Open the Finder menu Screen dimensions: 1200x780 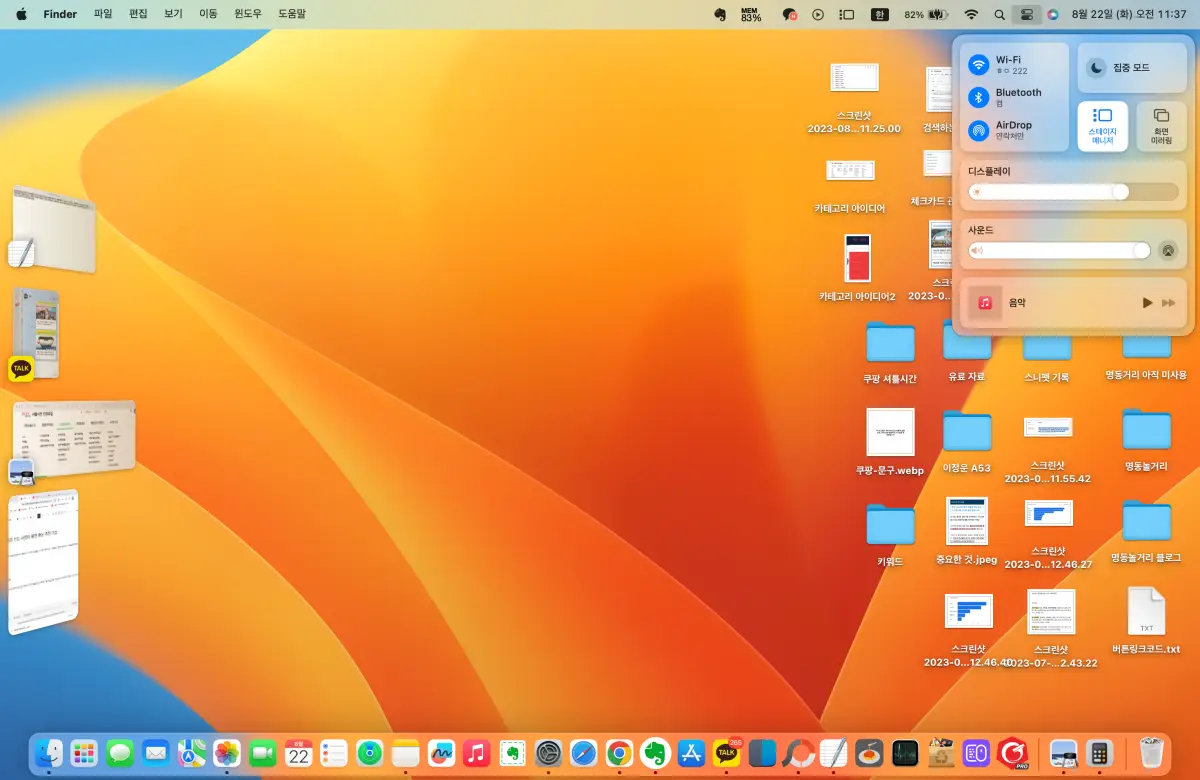60,15
